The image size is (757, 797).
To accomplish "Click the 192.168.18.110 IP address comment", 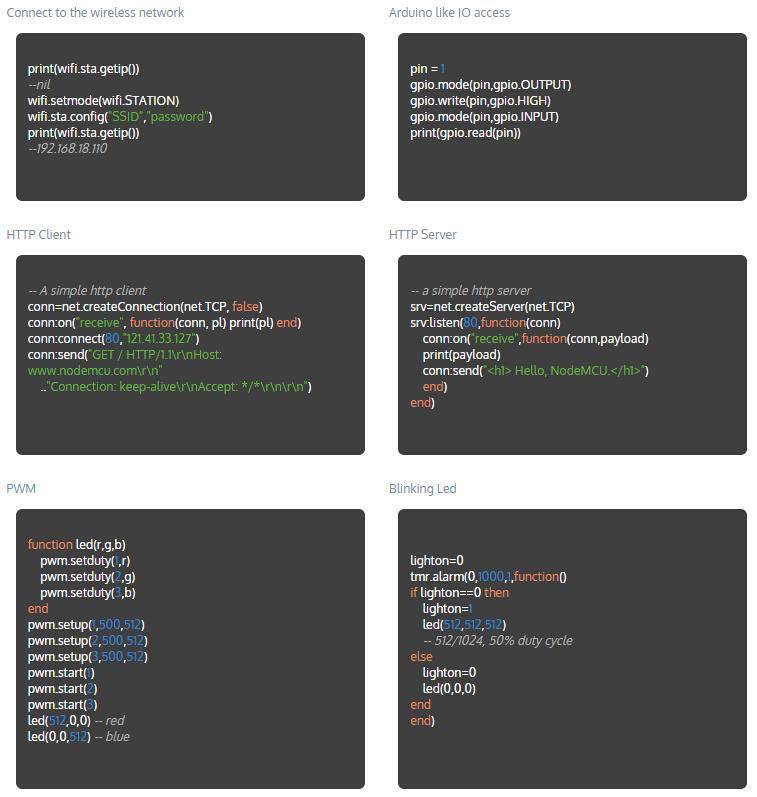I will 68,149.
